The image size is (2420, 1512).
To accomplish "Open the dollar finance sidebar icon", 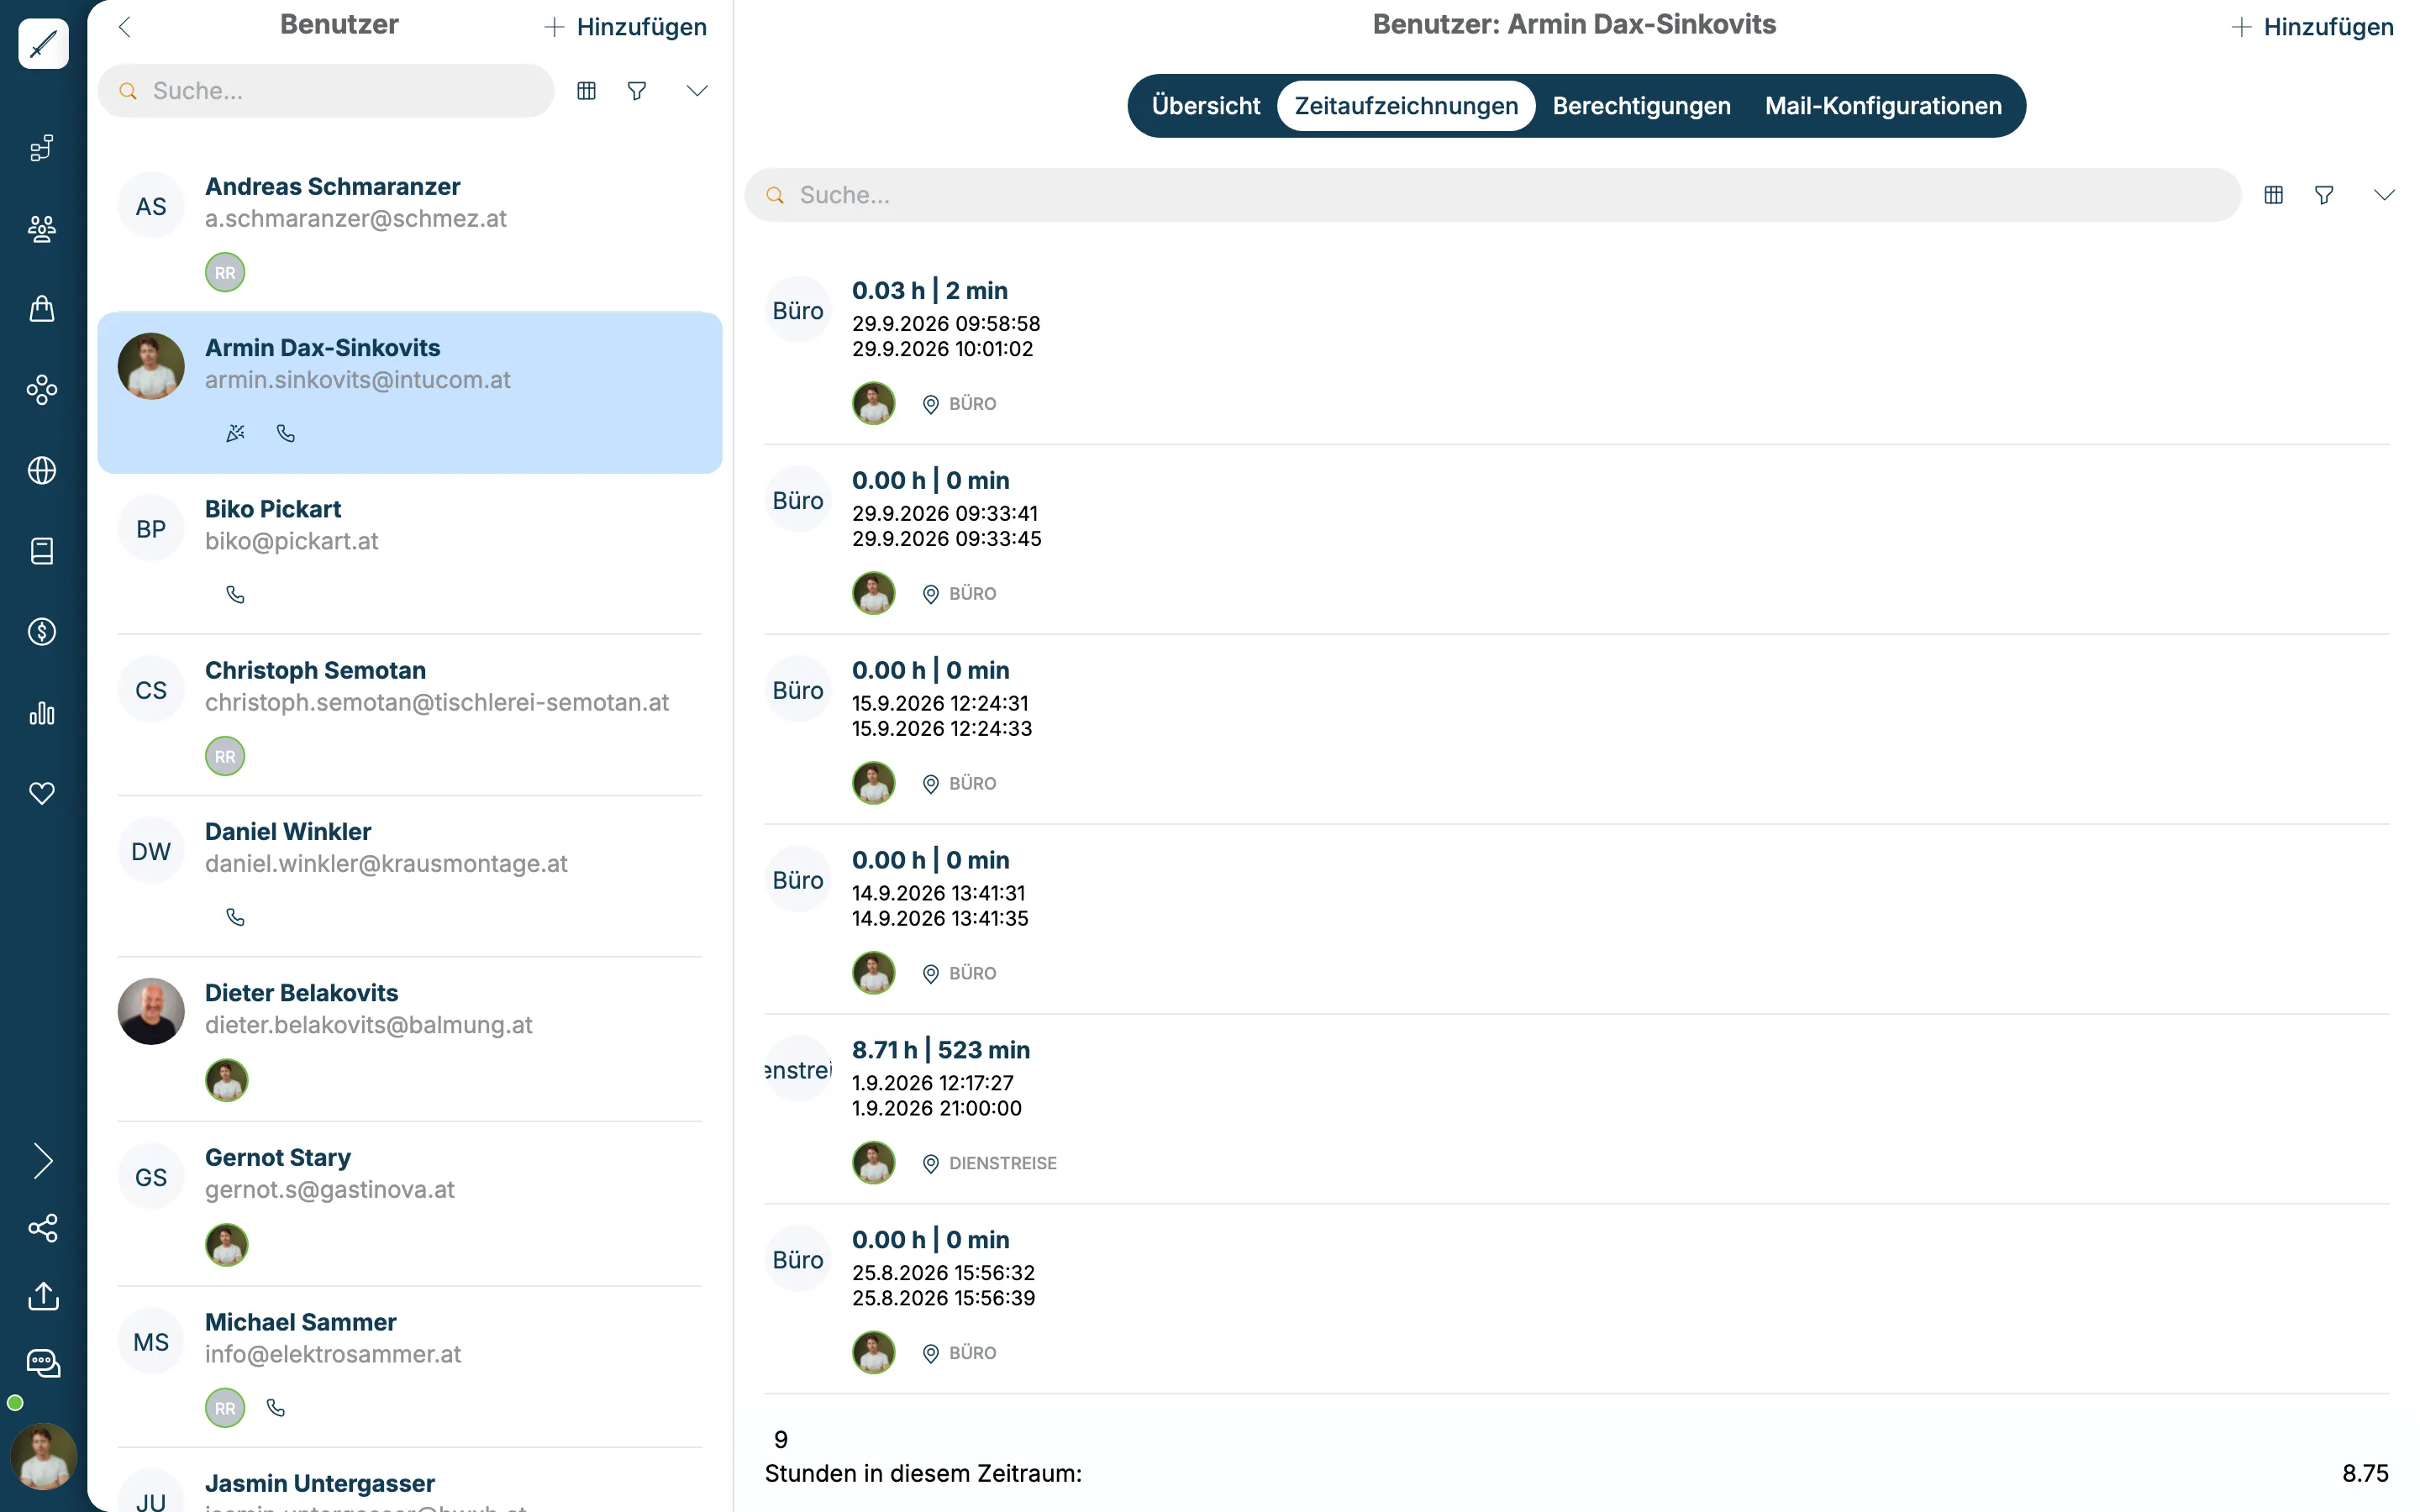I will pos(42,632).
